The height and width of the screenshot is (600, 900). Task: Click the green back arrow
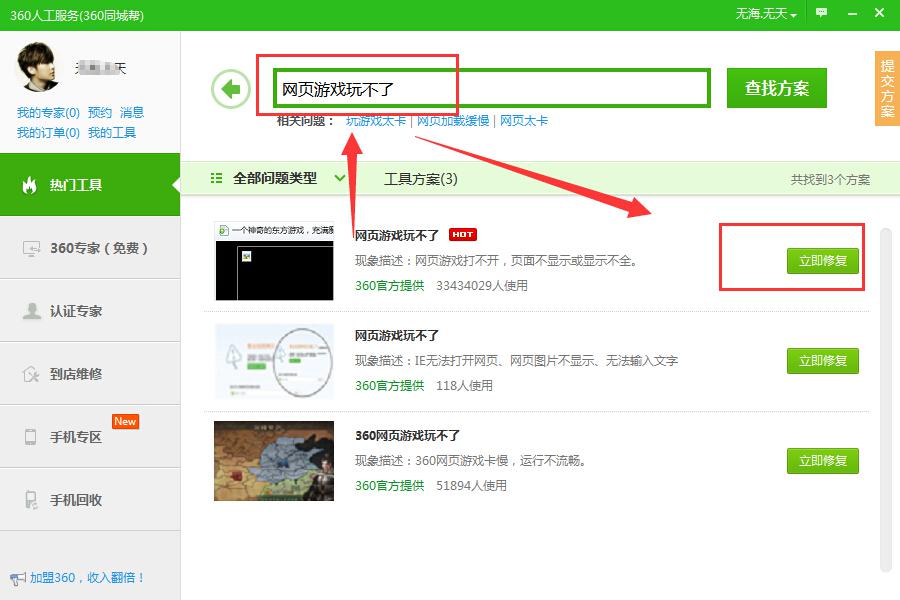click(231, 88)
